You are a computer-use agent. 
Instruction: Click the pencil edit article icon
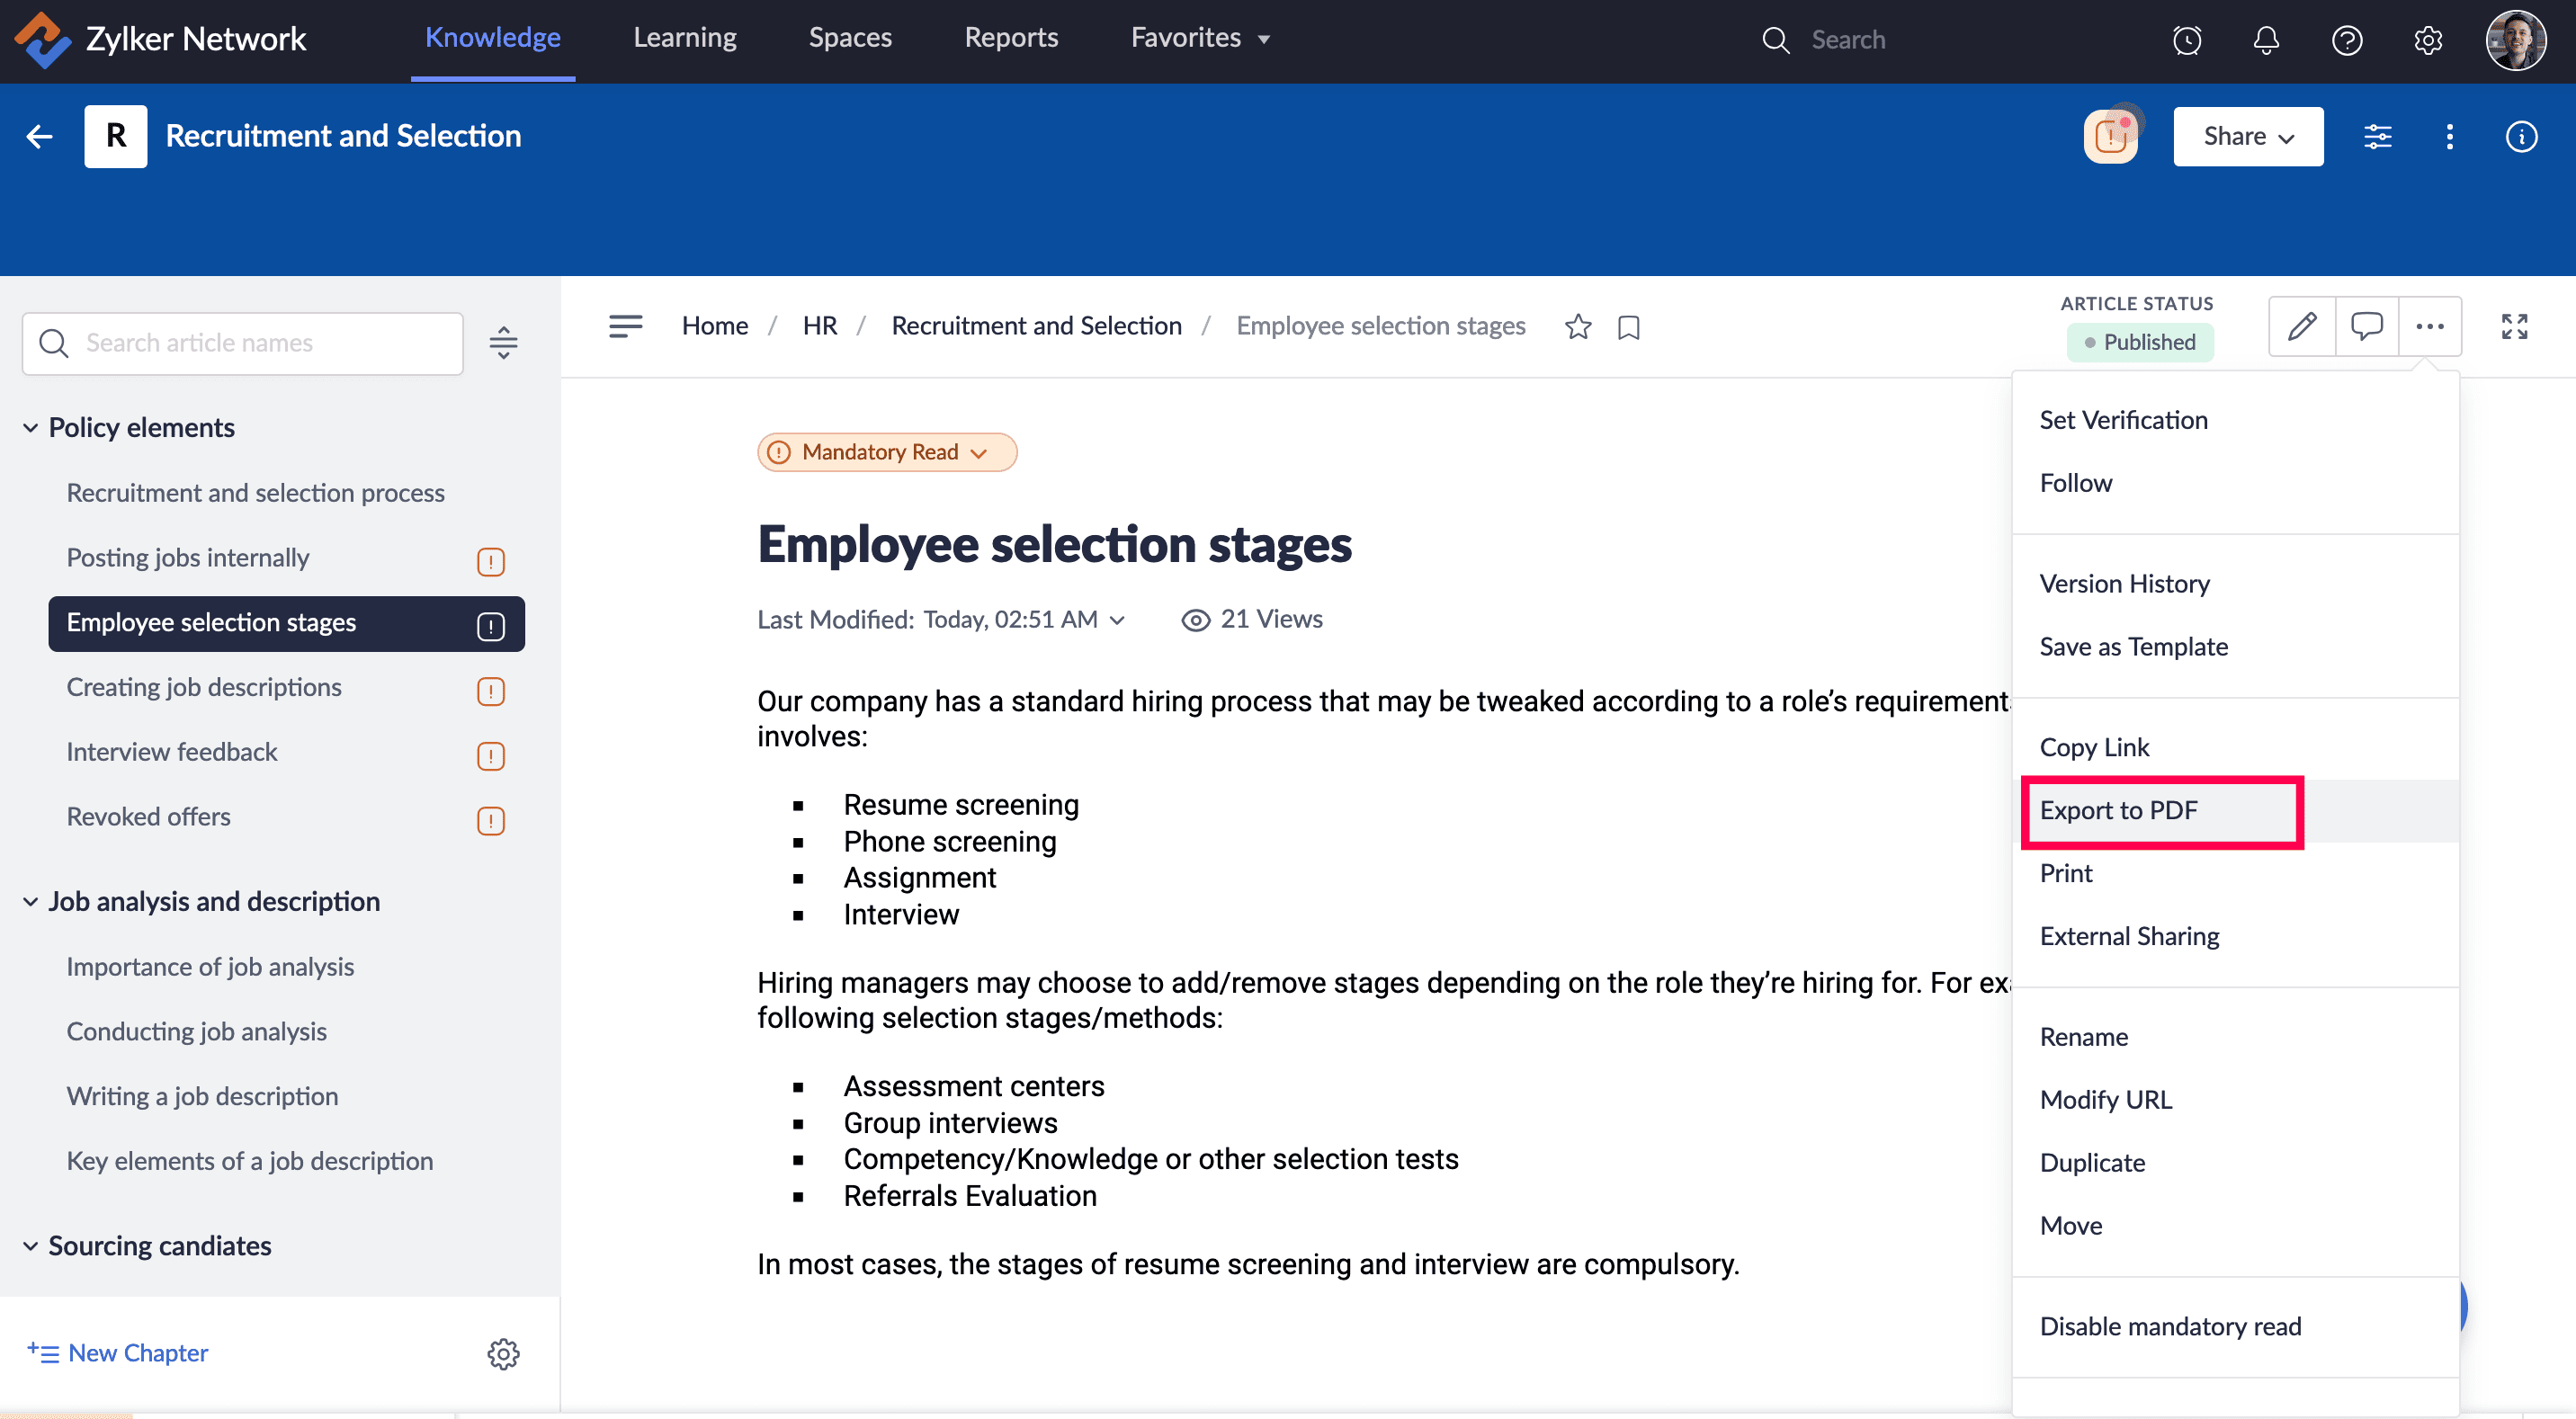point(2302,326)
